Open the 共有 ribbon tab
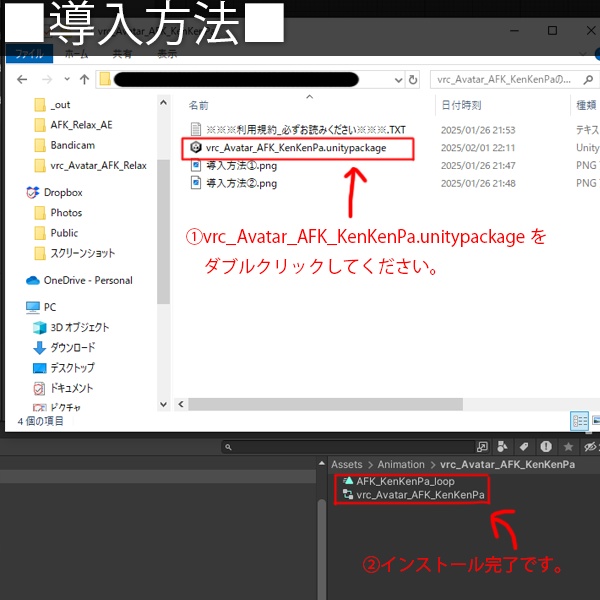Viewport: 600px width, 600px height. tap(122, 54)
